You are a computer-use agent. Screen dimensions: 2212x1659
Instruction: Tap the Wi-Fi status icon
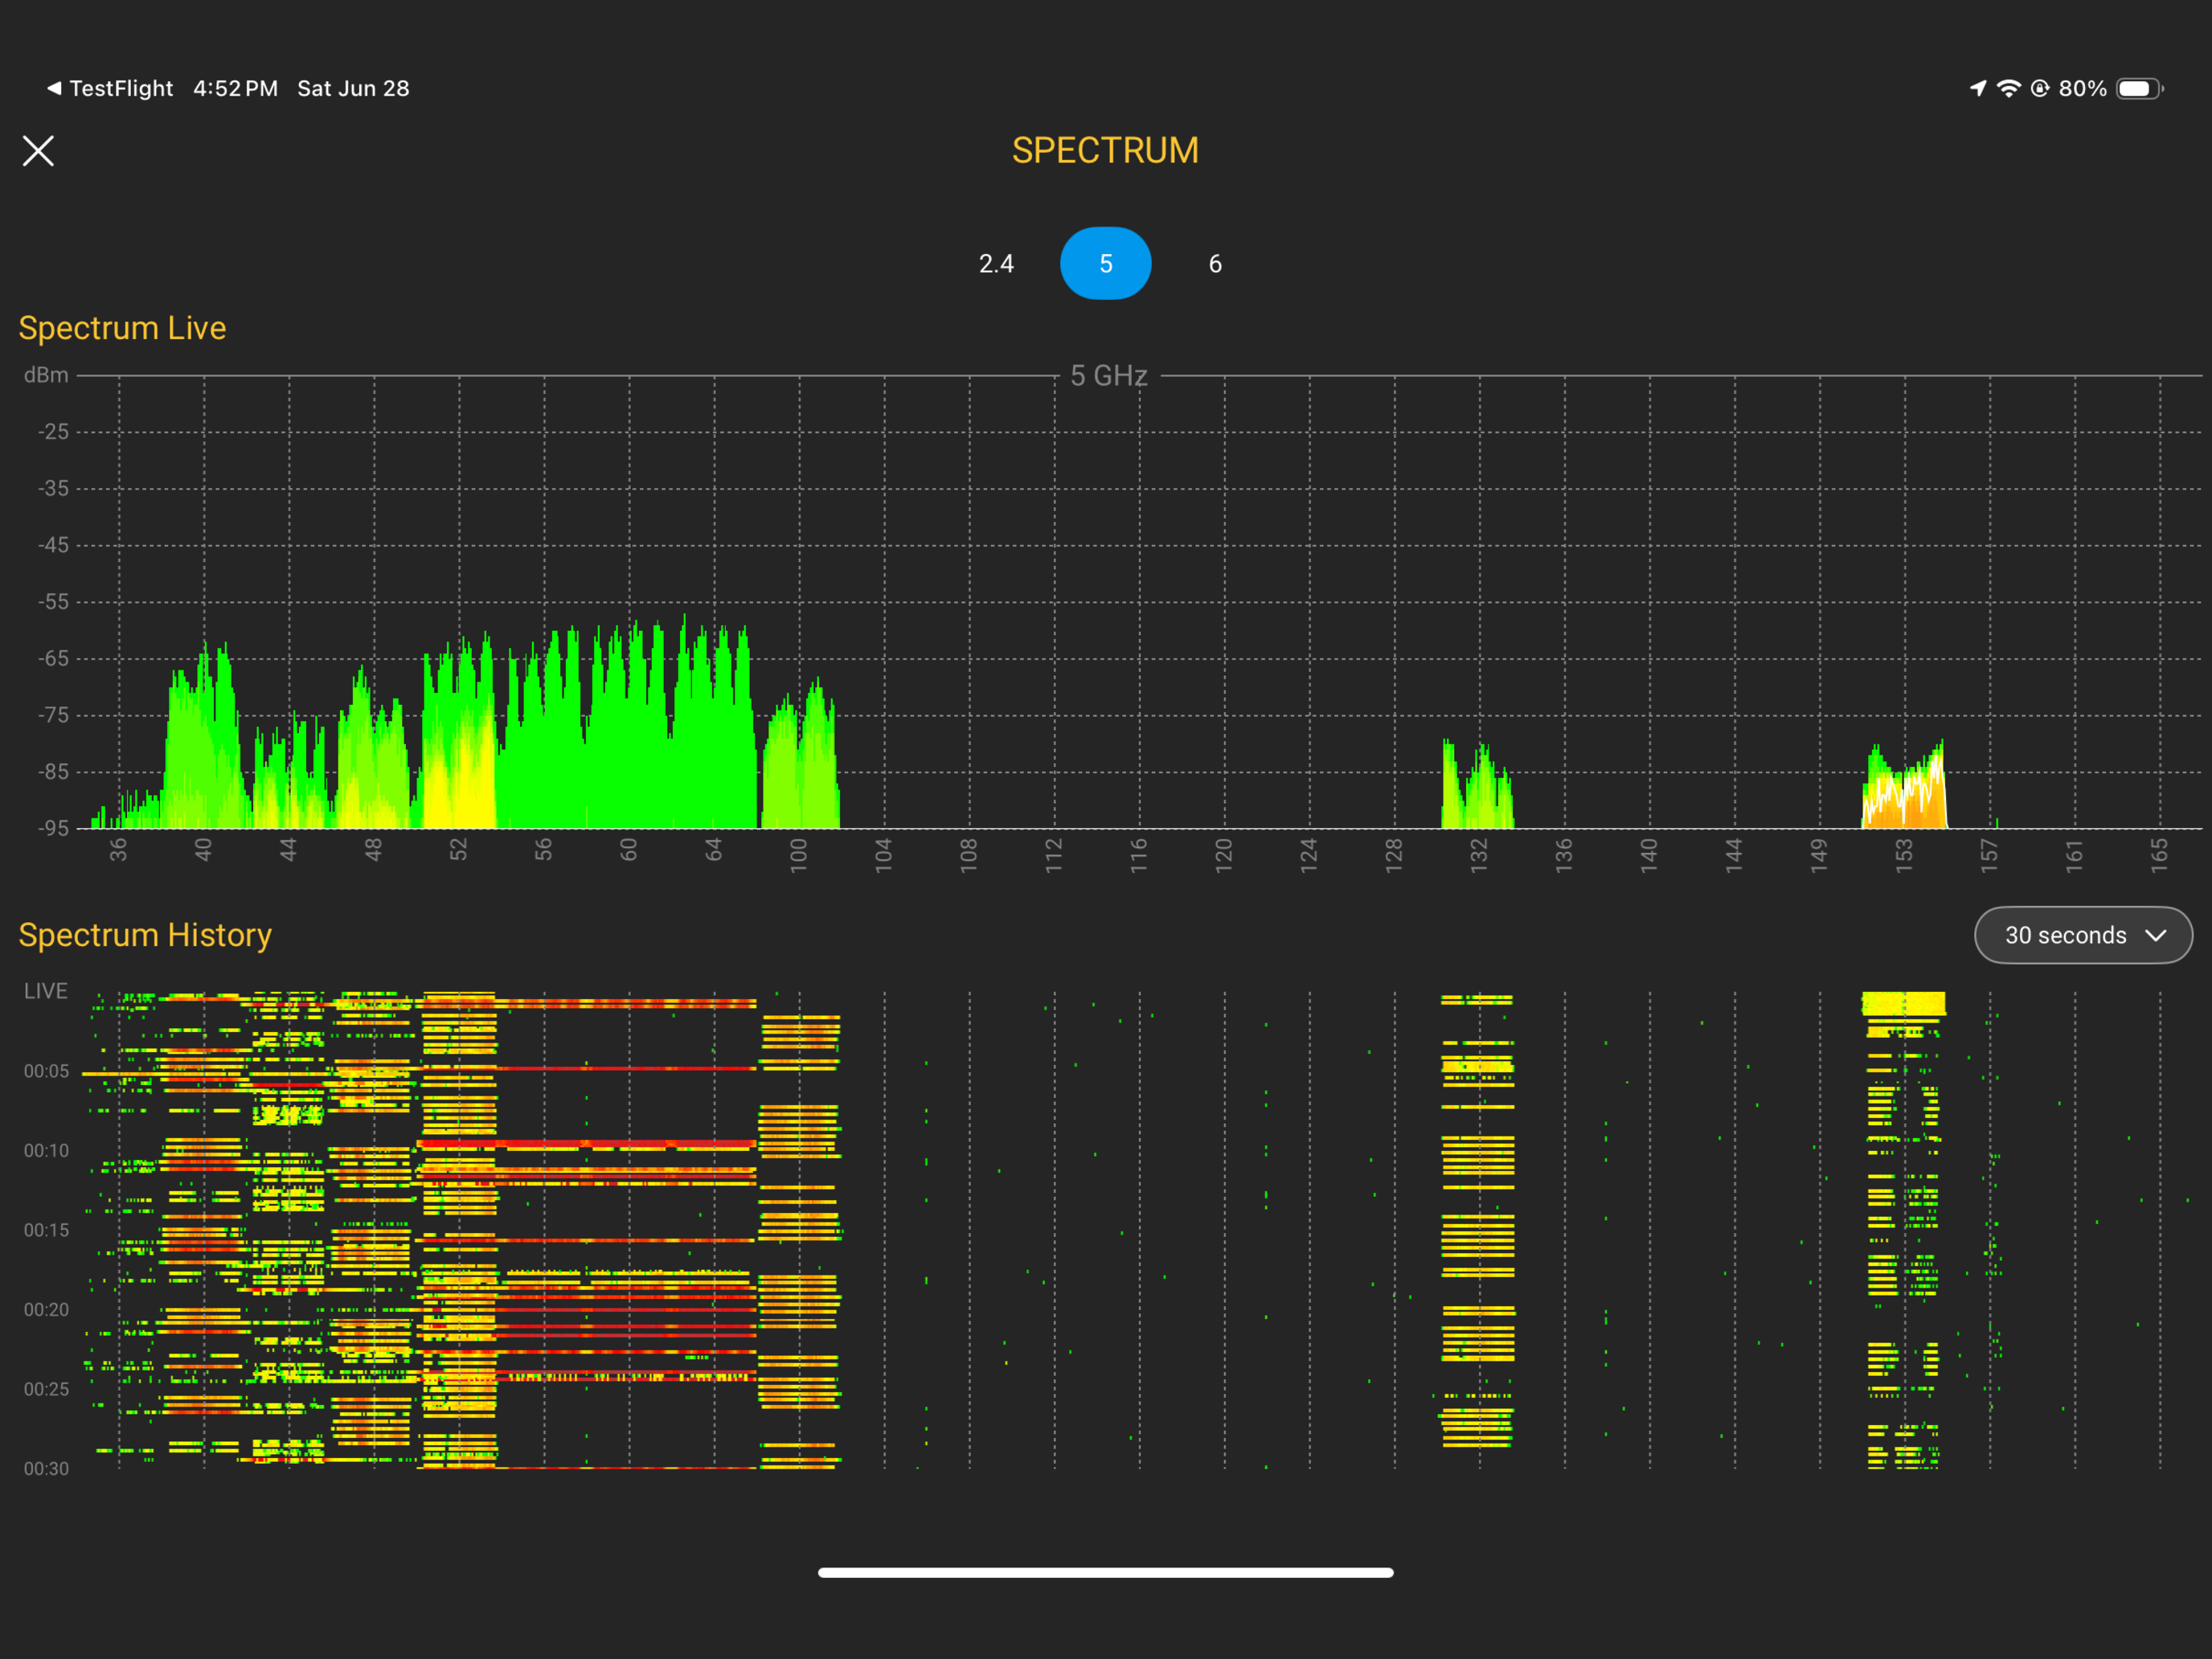pos(2008,88)
